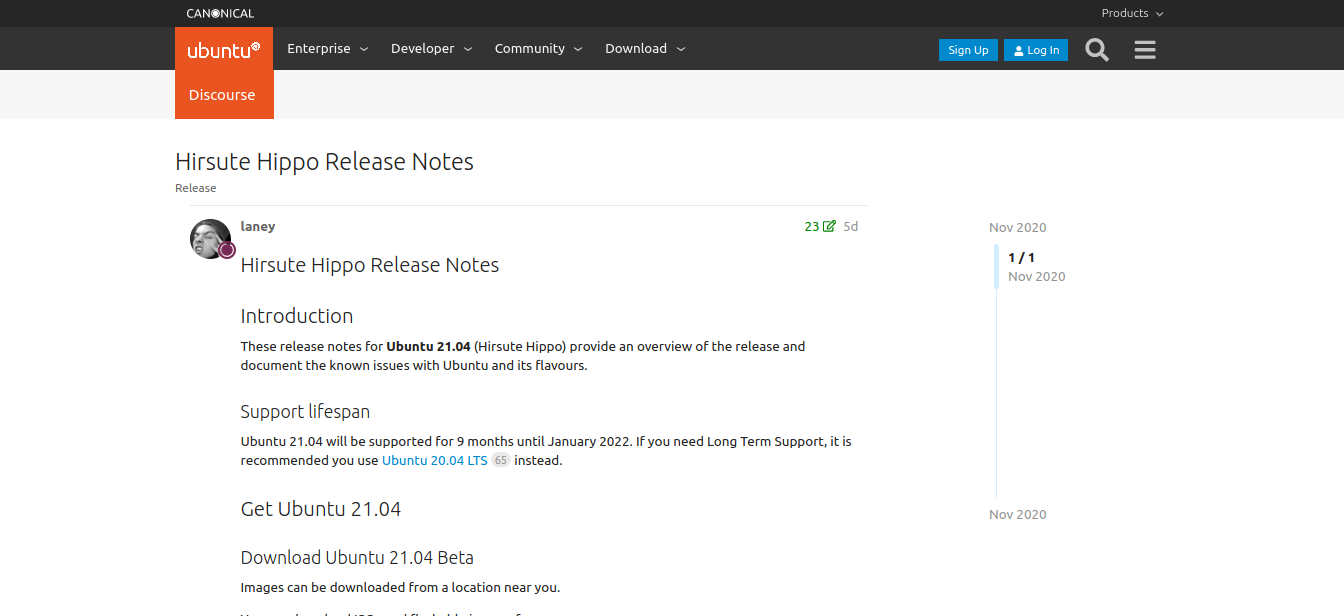Click the 23 edits pencil icon
The image size is (1344, 616).
[x=820, y=227]
